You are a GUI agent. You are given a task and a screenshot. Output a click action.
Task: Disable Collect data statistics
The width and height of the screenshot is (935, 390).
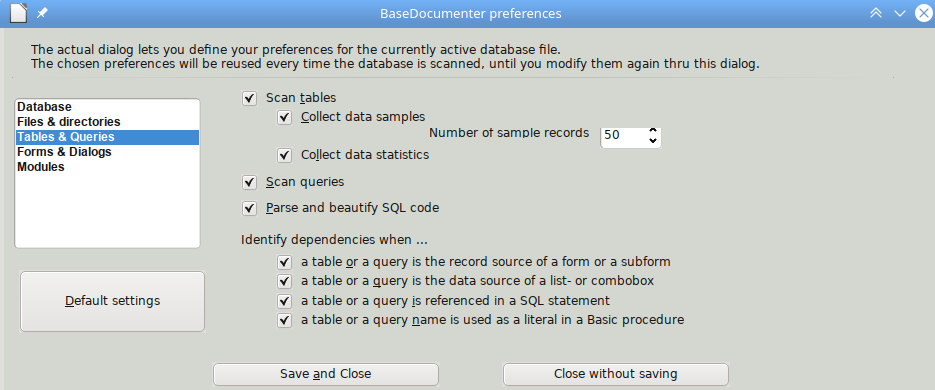point(284,156)
